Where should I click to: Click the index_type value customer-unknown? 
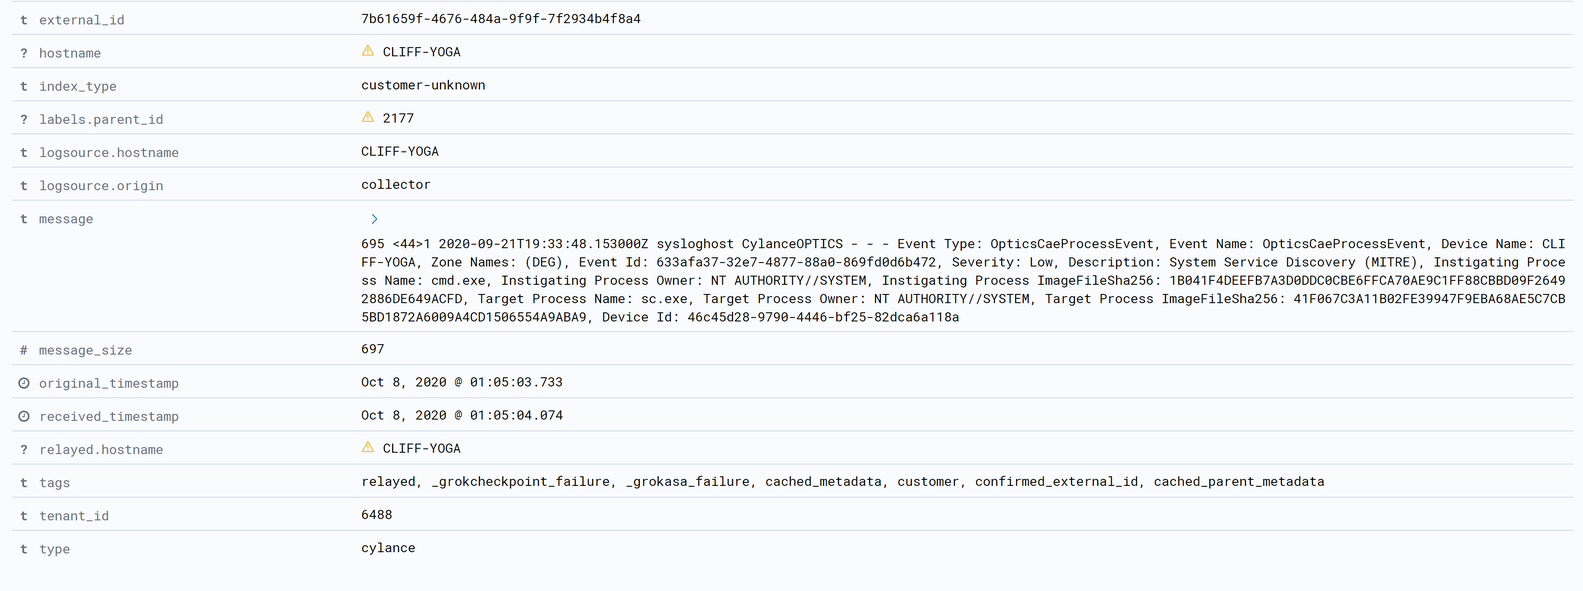coord(423,85)
